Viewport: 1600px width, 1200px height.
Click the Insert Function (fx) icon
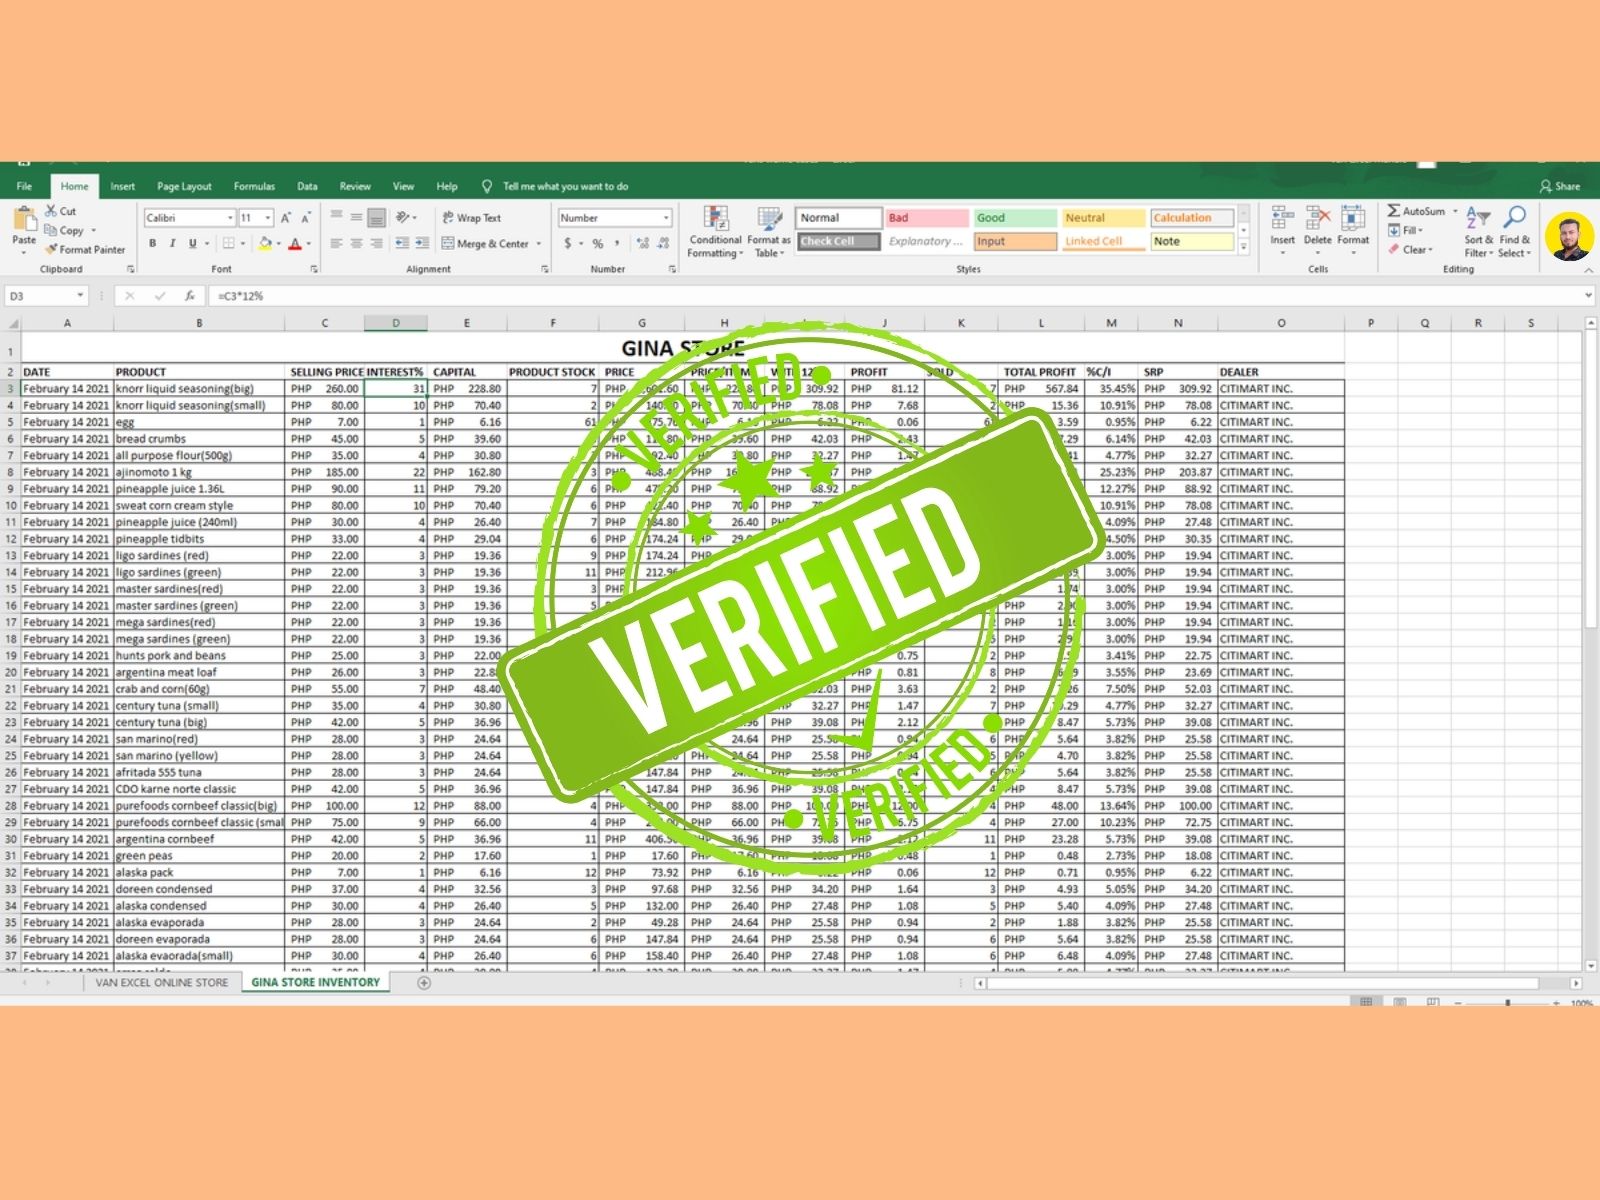[x=189, y=296]
